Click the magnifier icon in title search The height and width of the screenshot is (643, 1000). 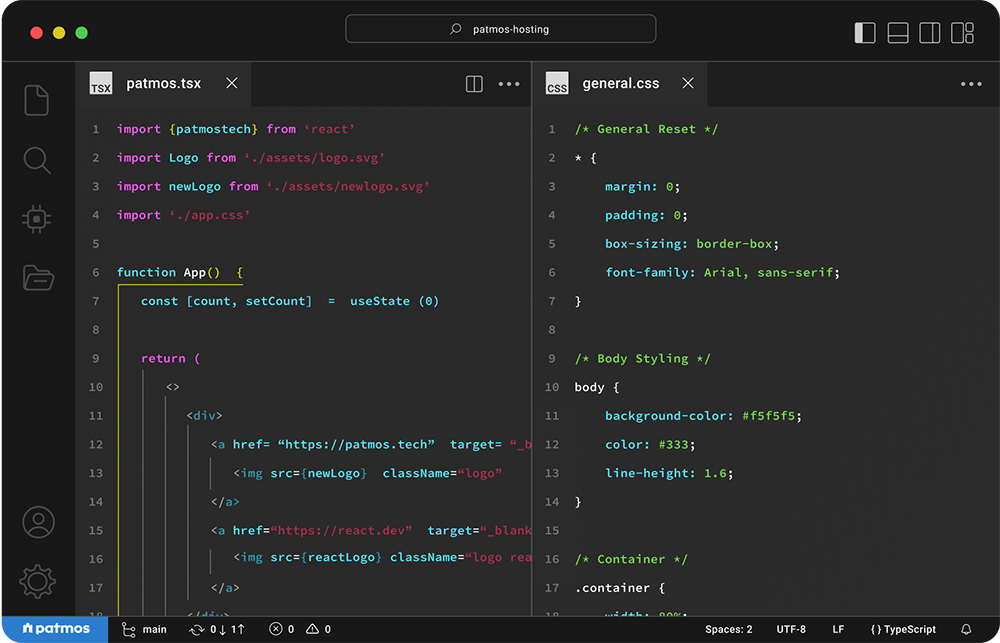(x=455, y=29)
